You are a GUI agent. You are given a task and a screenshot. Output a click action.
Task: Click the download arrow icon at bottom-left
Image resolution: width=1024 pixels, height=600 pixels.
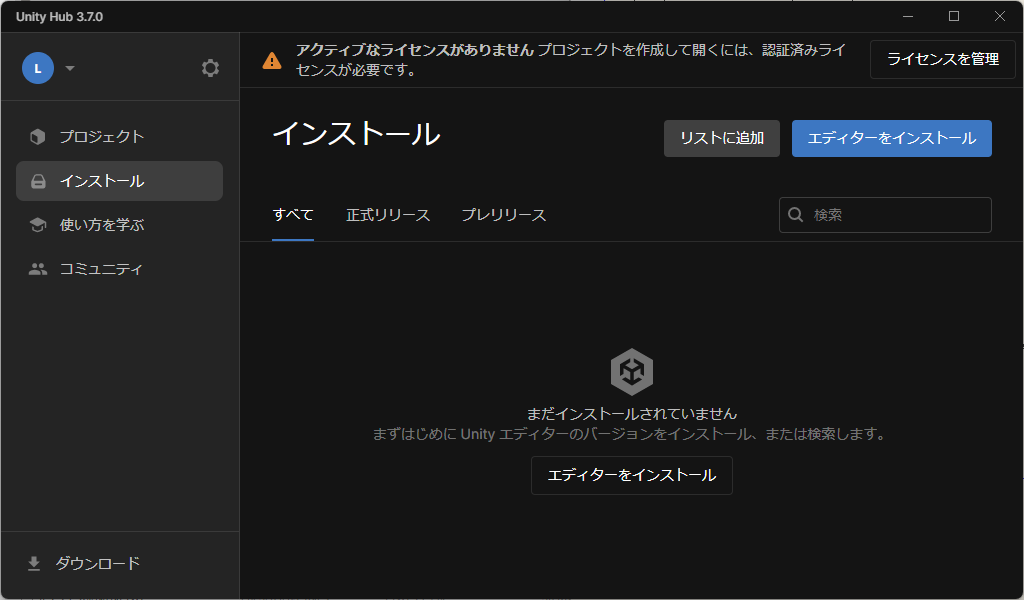pos(34,563)
